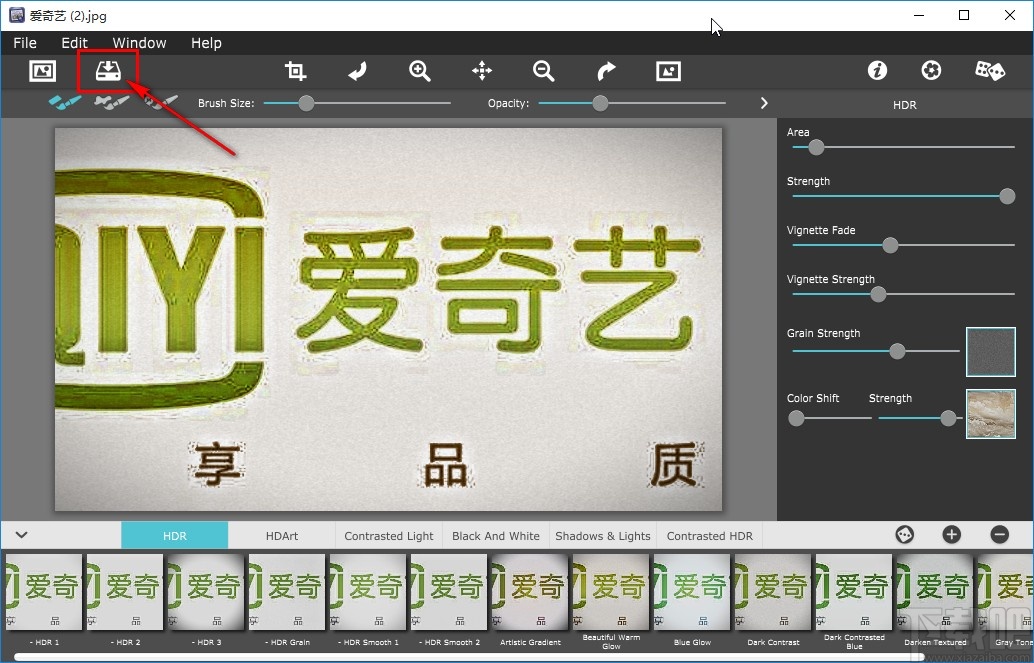Select the HDR preset tab
The height and width of the screenshot is (663, 1034).
(x=175, y=536)
